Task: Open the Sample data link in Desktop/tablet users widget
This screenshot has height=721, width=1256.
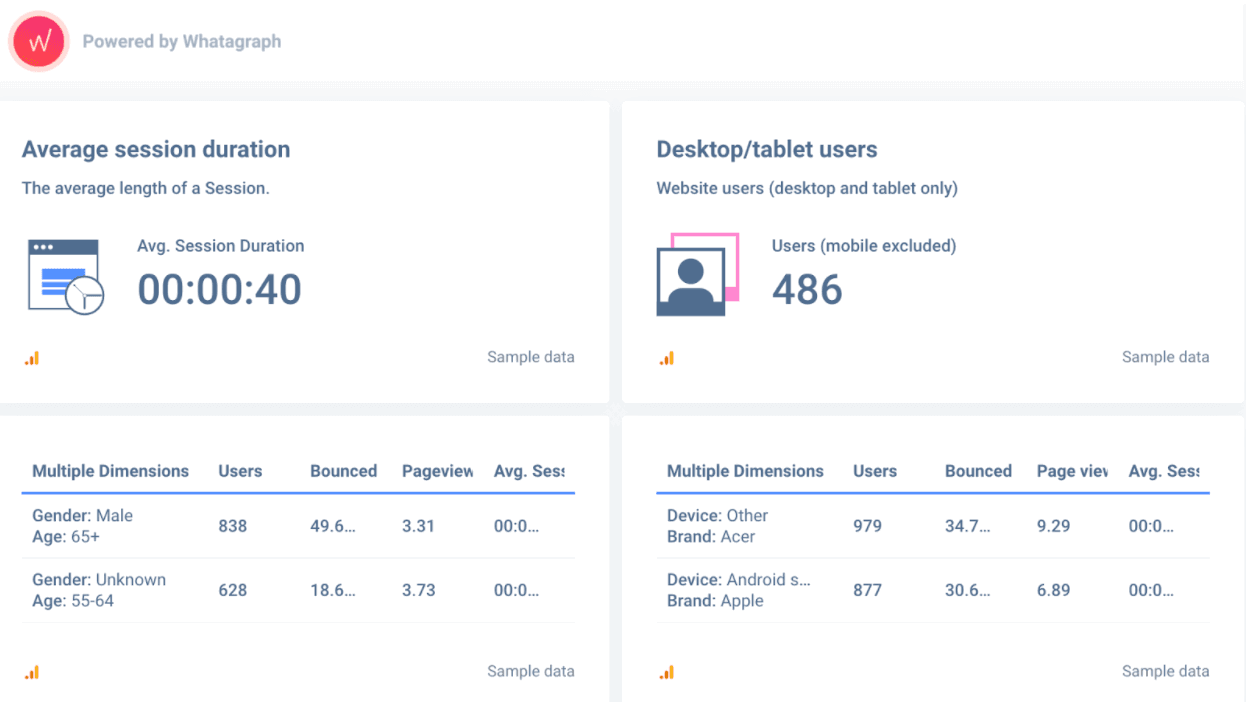Action: [x=1165, y=357]
